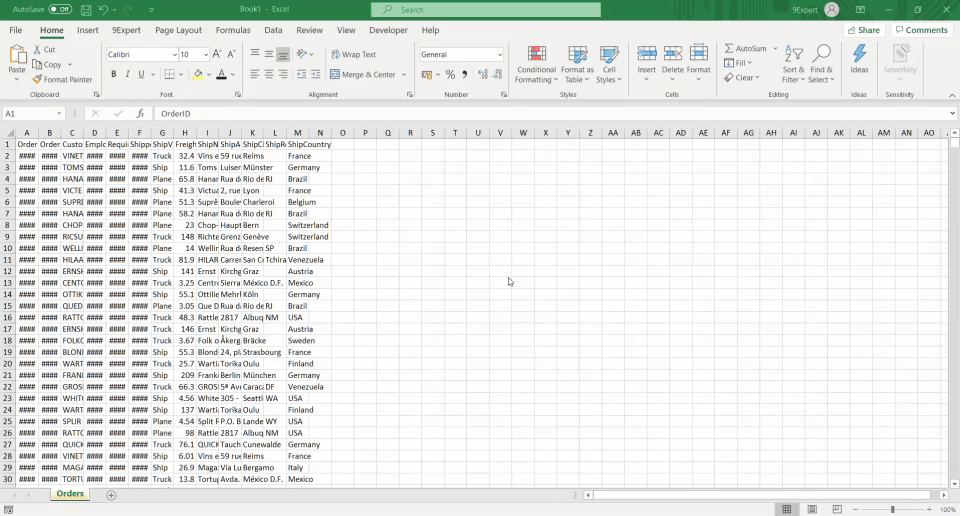The width and height of the screenshot is (960, 516).
Task: Switch to the Page Layout tab
Action: (178, 30)
